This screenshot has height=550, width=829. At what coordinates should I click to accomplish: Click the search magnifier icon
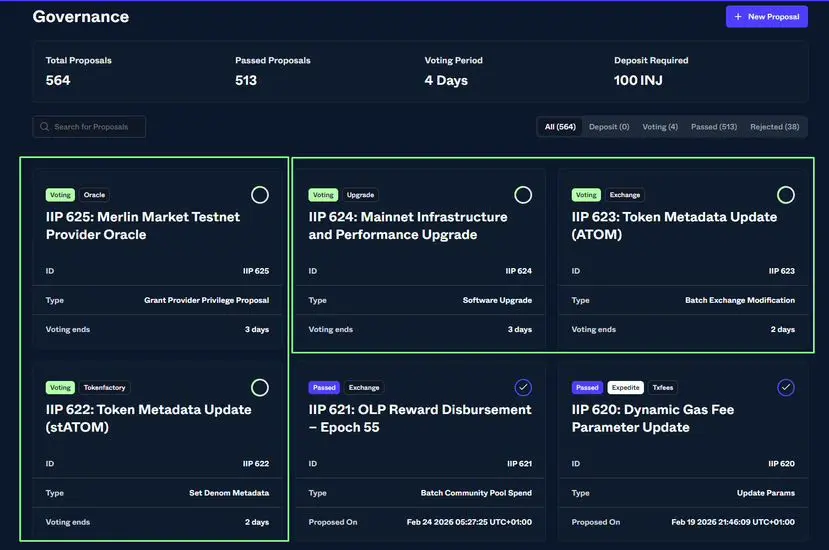pos(44,127)
